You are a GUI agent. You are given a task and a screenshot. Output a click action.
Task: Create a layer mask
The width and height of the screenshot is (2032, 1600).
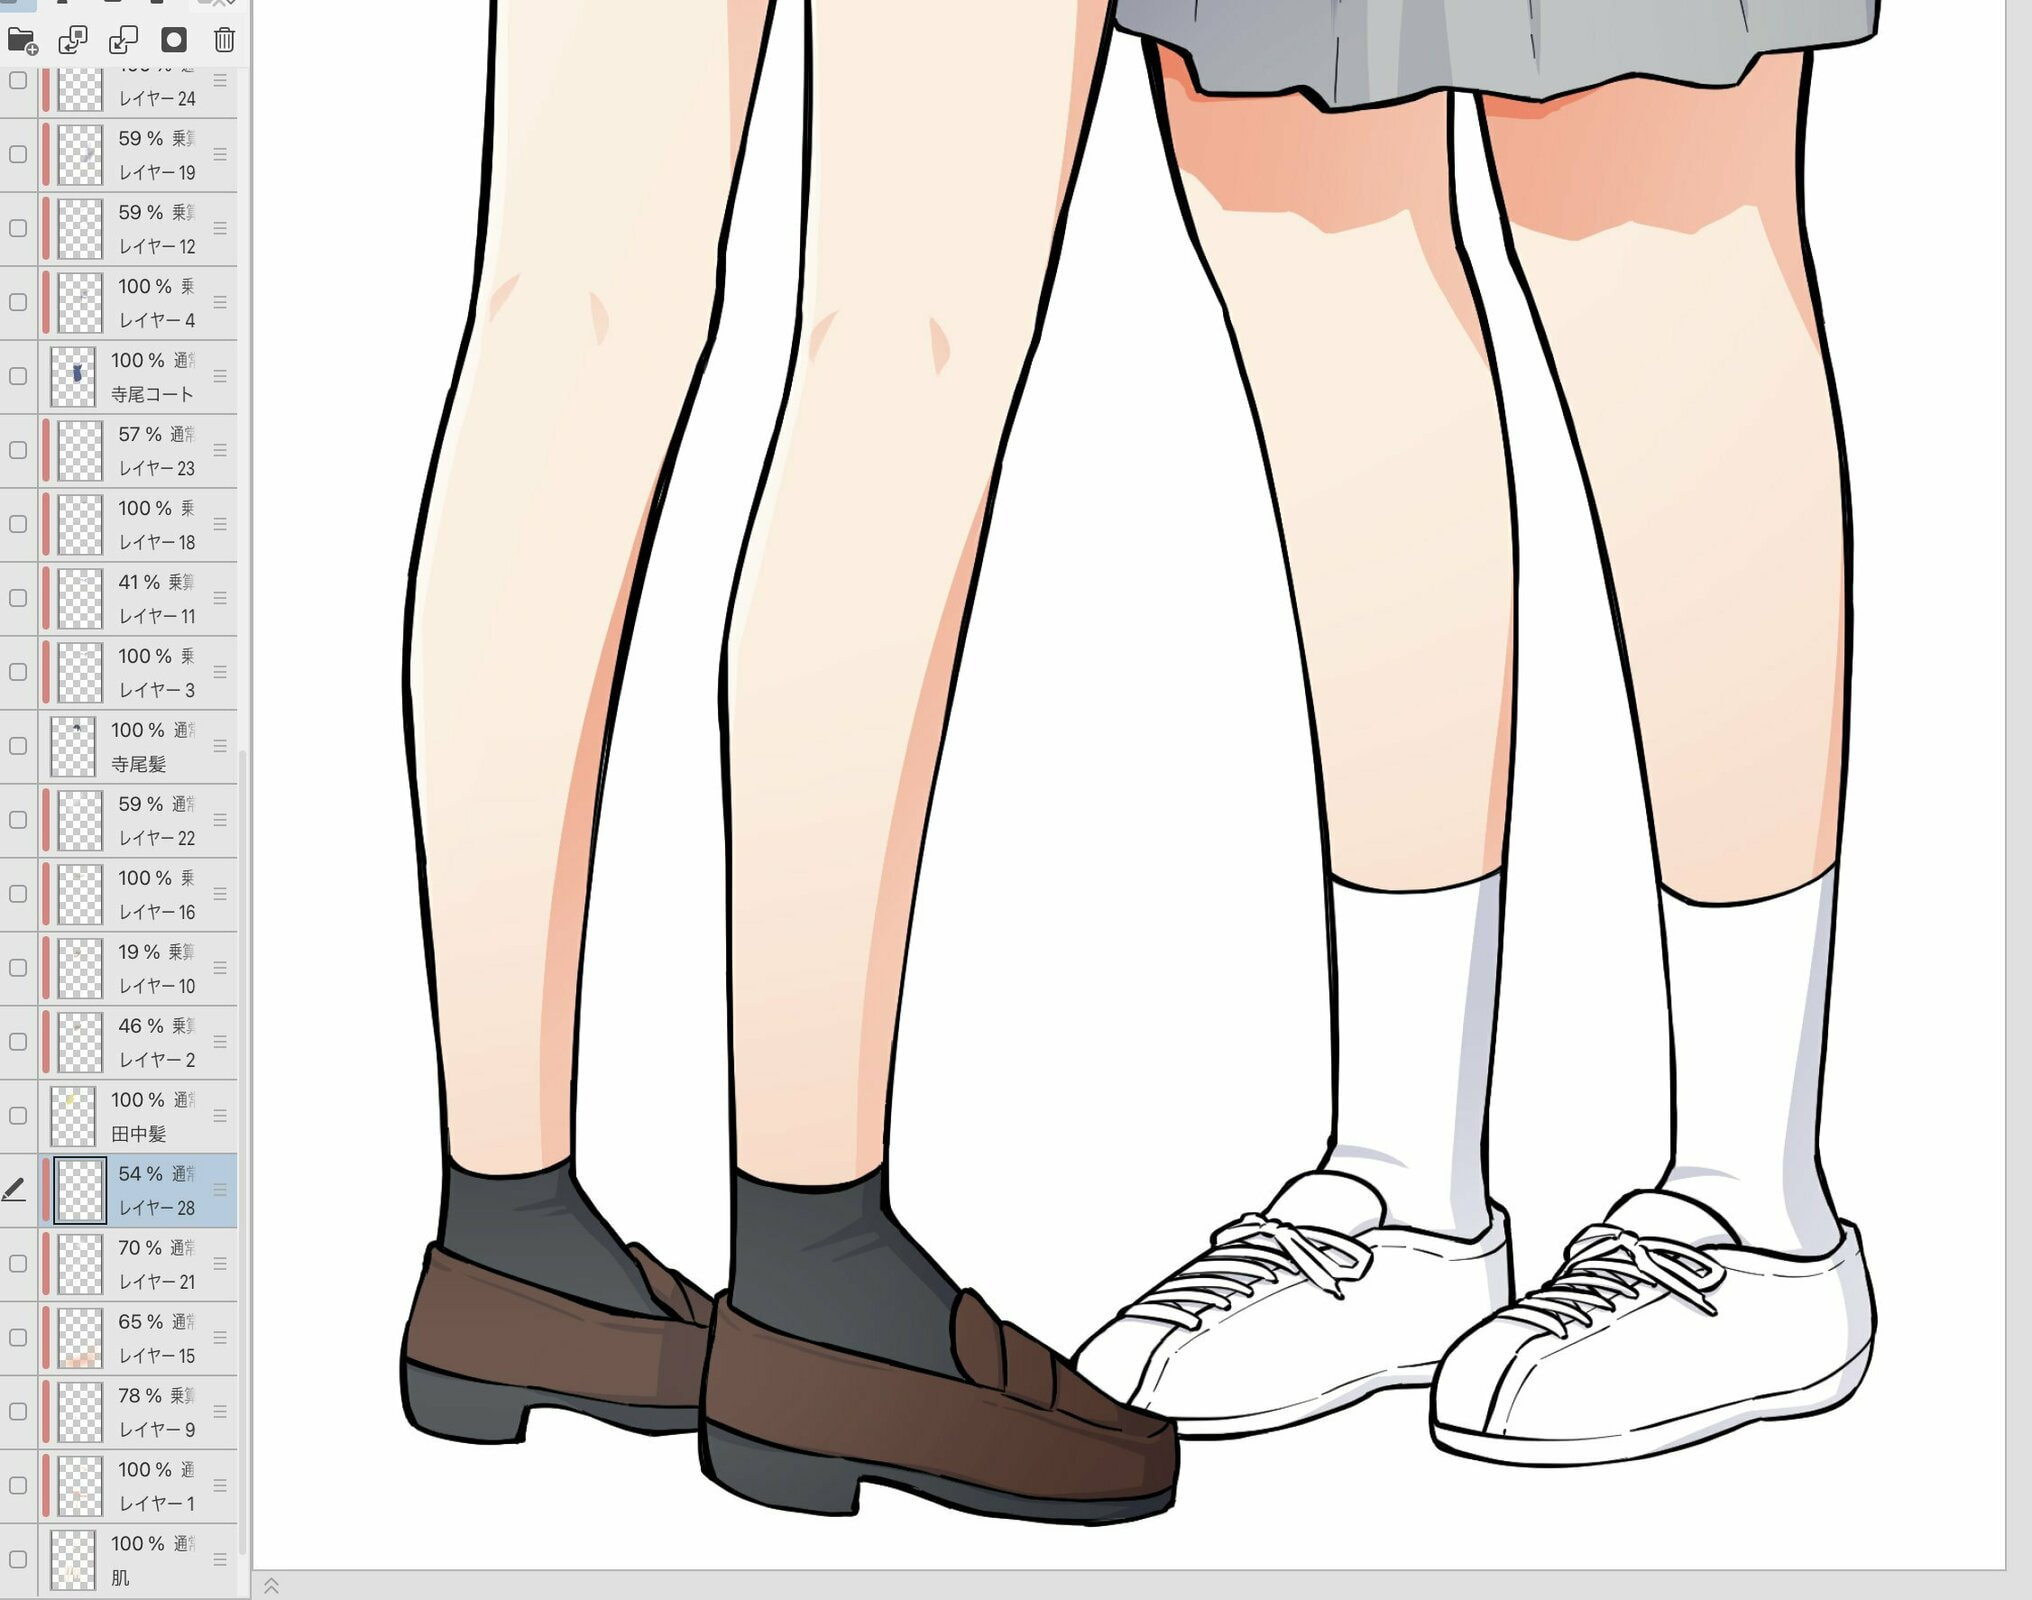click(x=174, y=40)
